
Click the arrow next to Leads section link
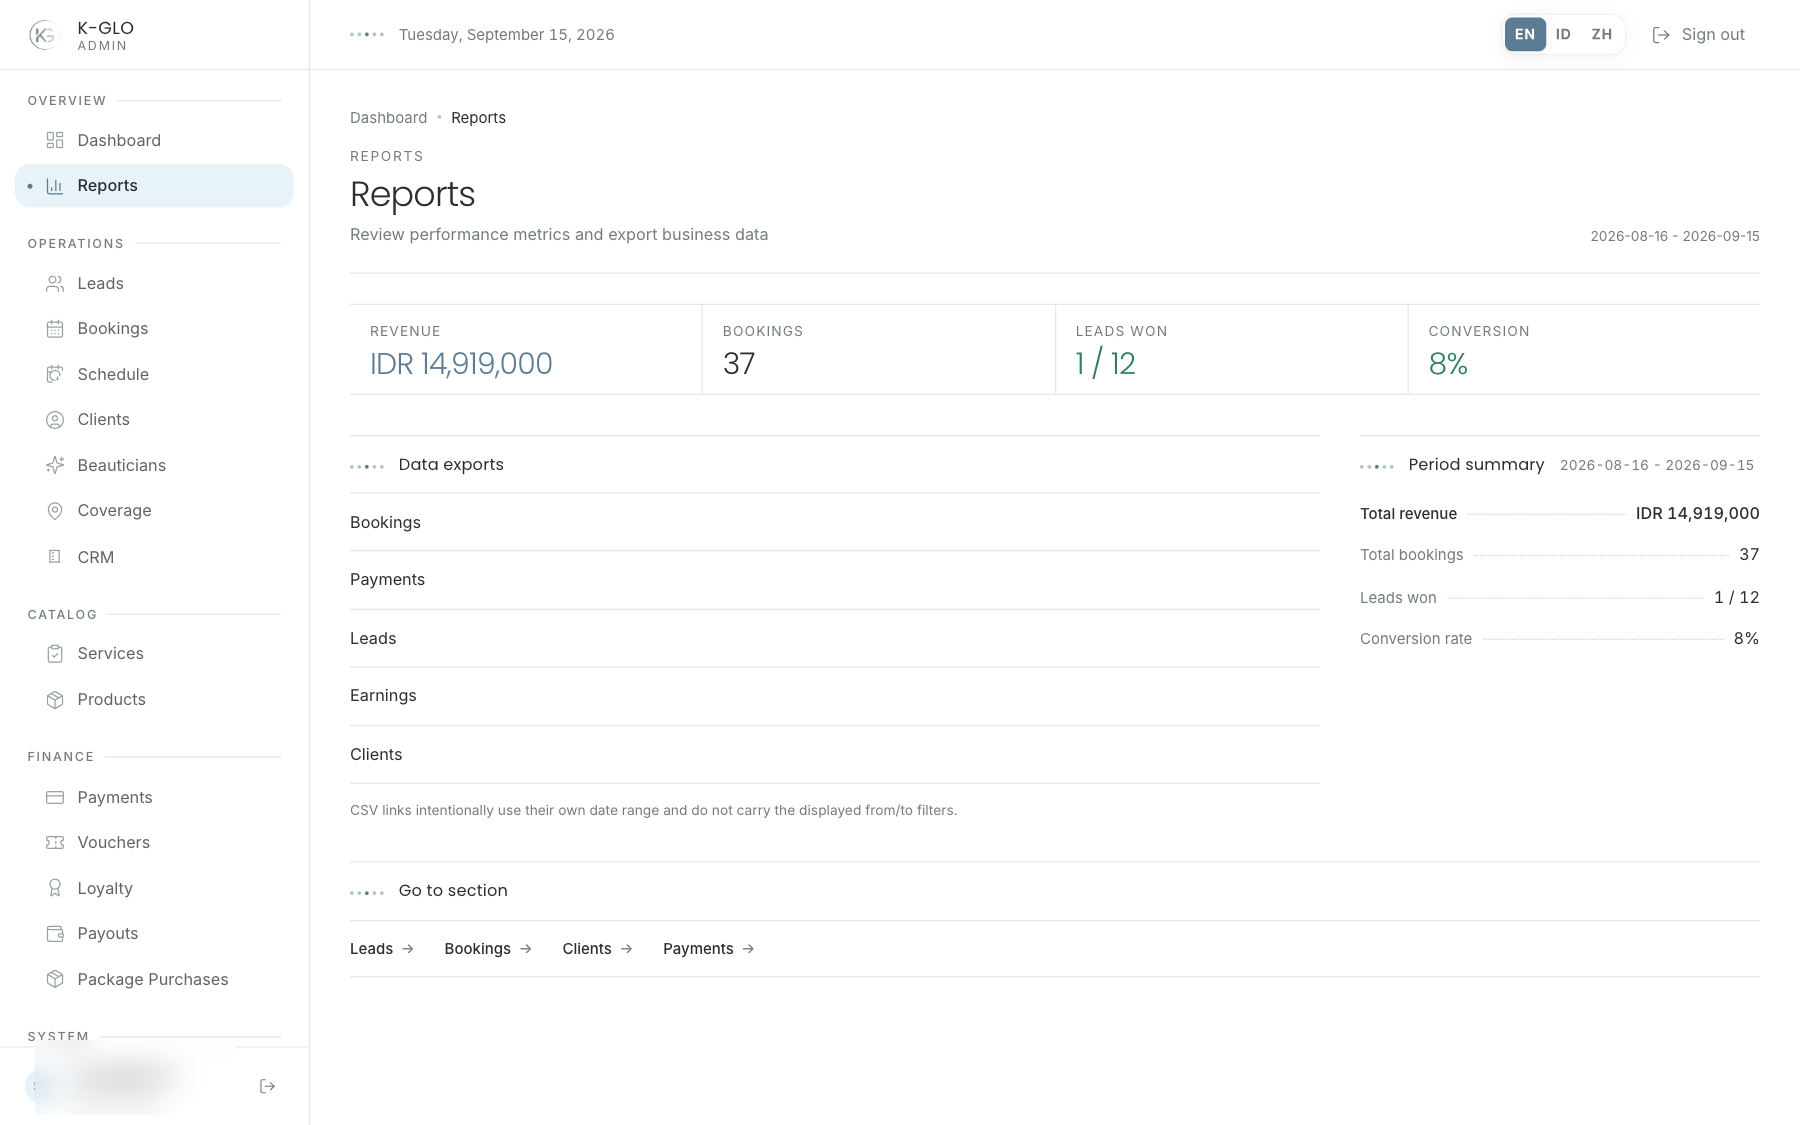(x=408, y=949)
